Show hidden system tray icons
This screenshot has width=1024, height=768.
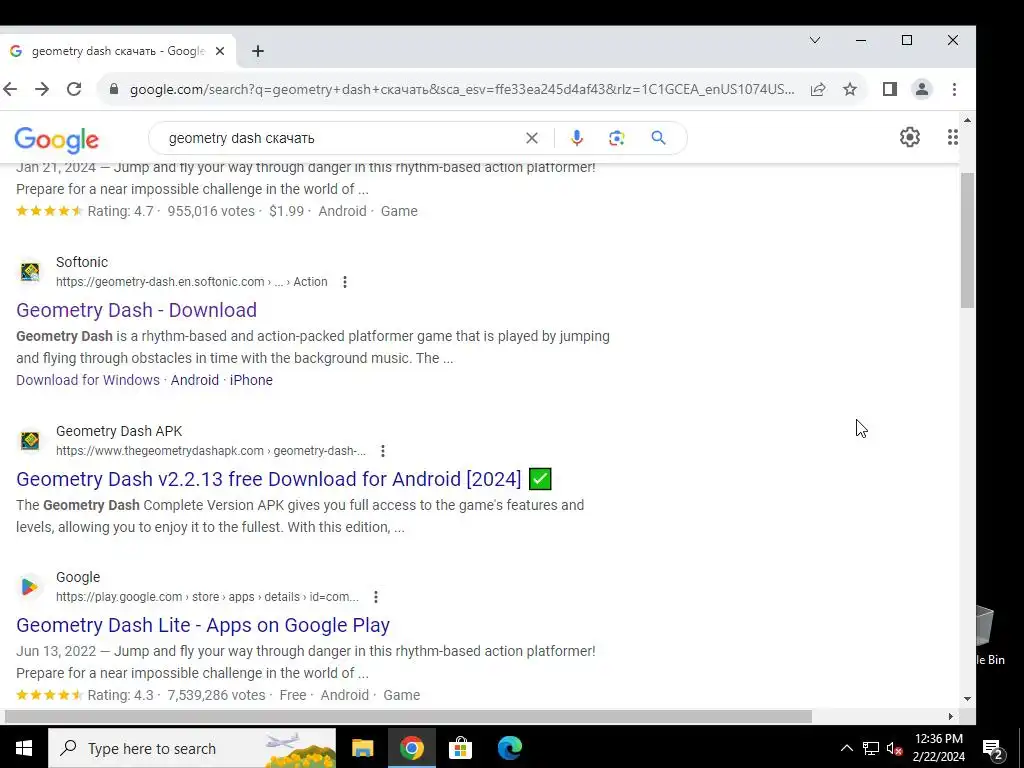click(x=846, y=748)
